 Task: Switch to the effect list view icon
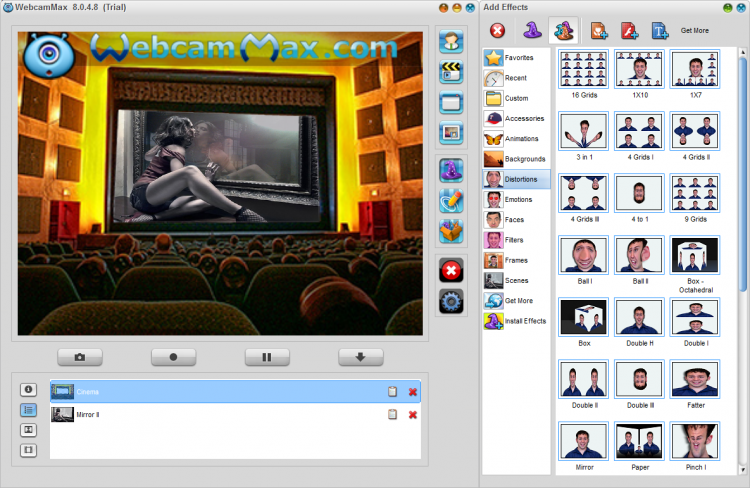click(28, 410)
